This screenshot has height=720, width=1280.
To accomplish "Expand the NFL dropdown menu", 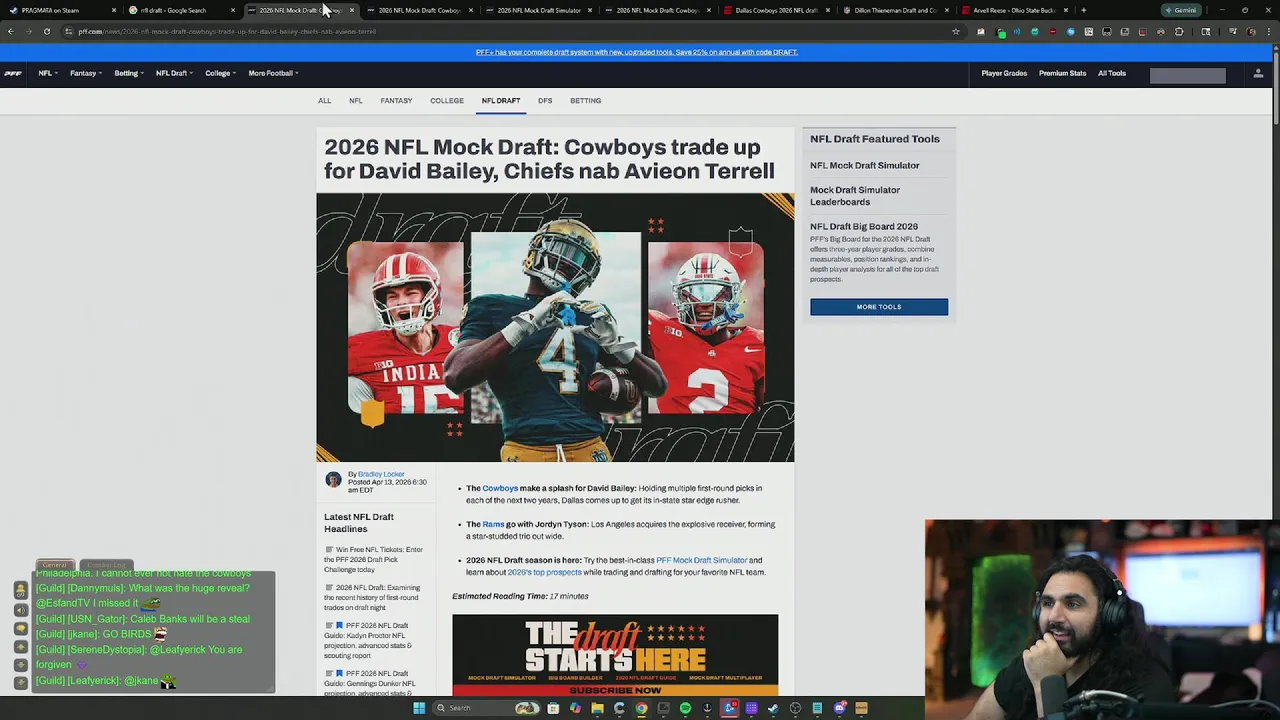I will (48, 73).
